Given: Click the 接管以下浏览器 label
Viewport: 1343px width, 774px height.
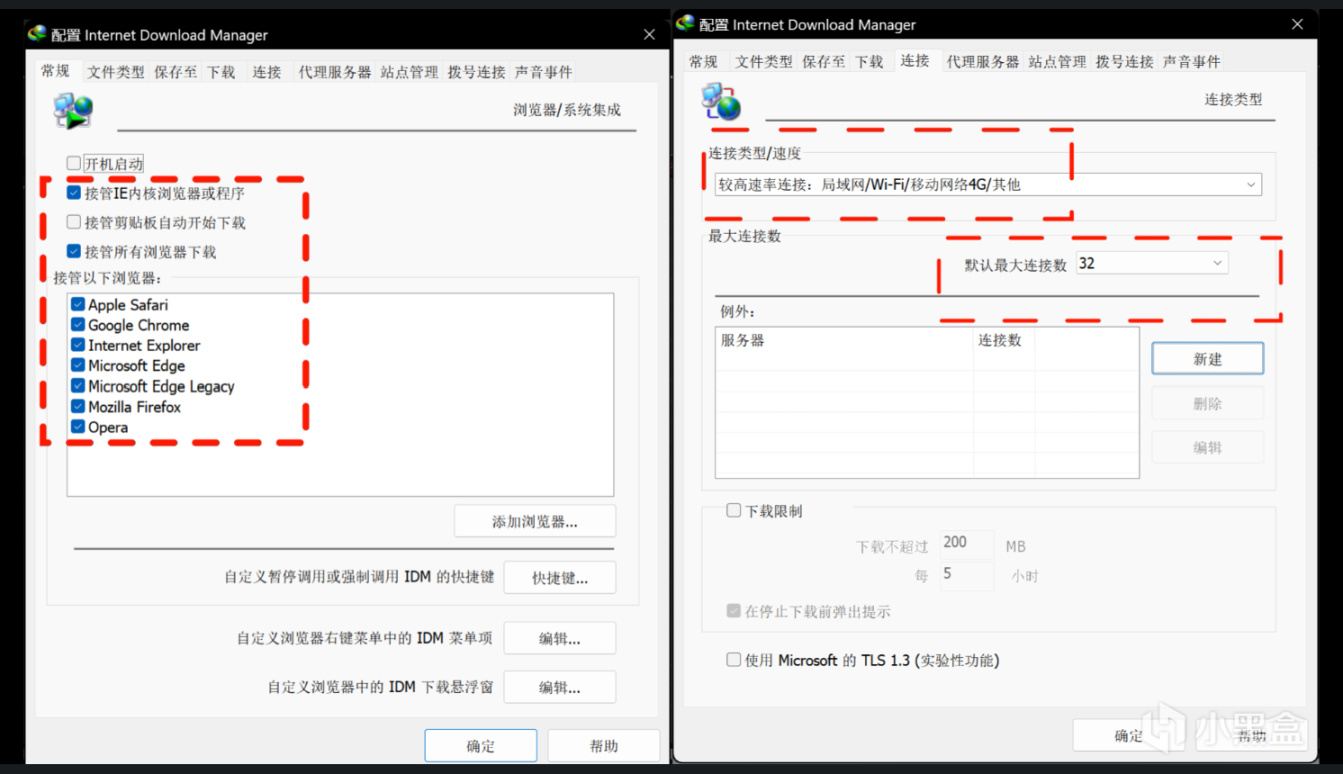Looking at the screenshot, I should click(x=108, y=278).
